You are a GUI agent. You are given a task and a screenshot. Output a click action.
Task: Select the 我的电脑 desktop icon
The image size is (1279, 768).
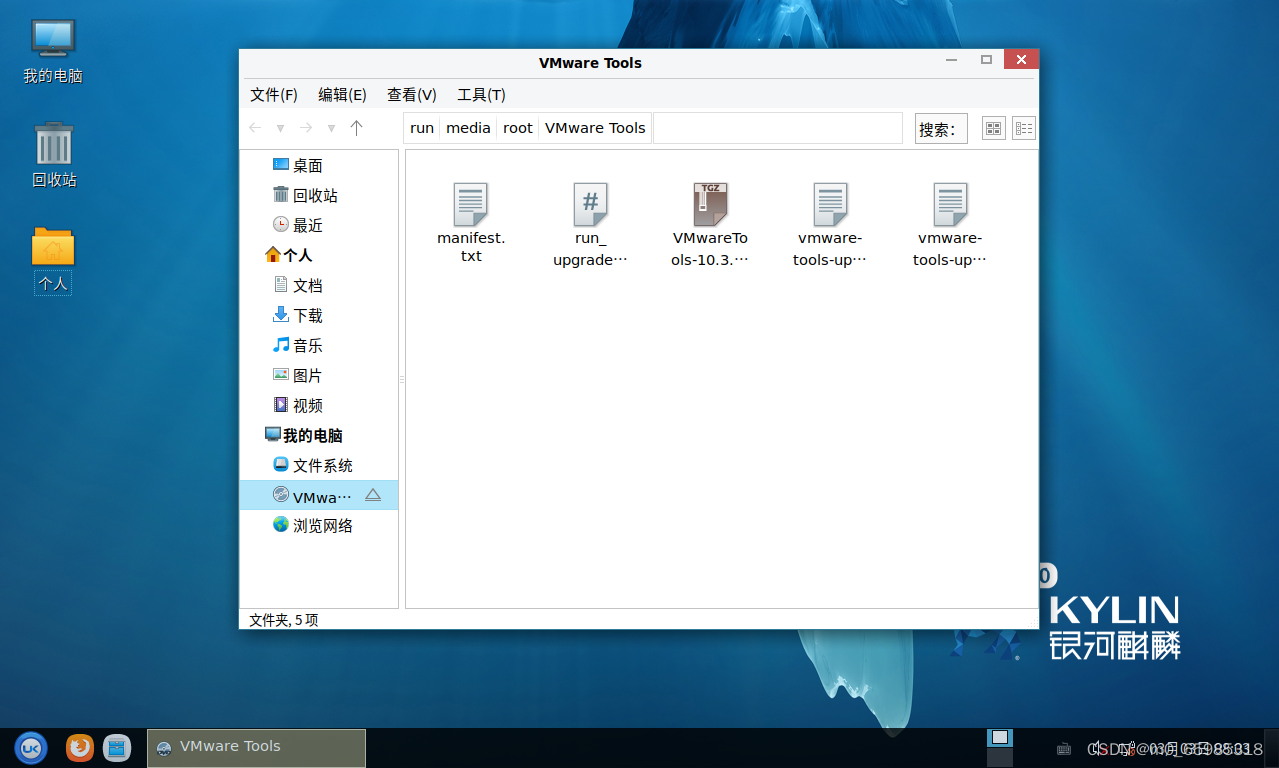(x=53, y=51)
